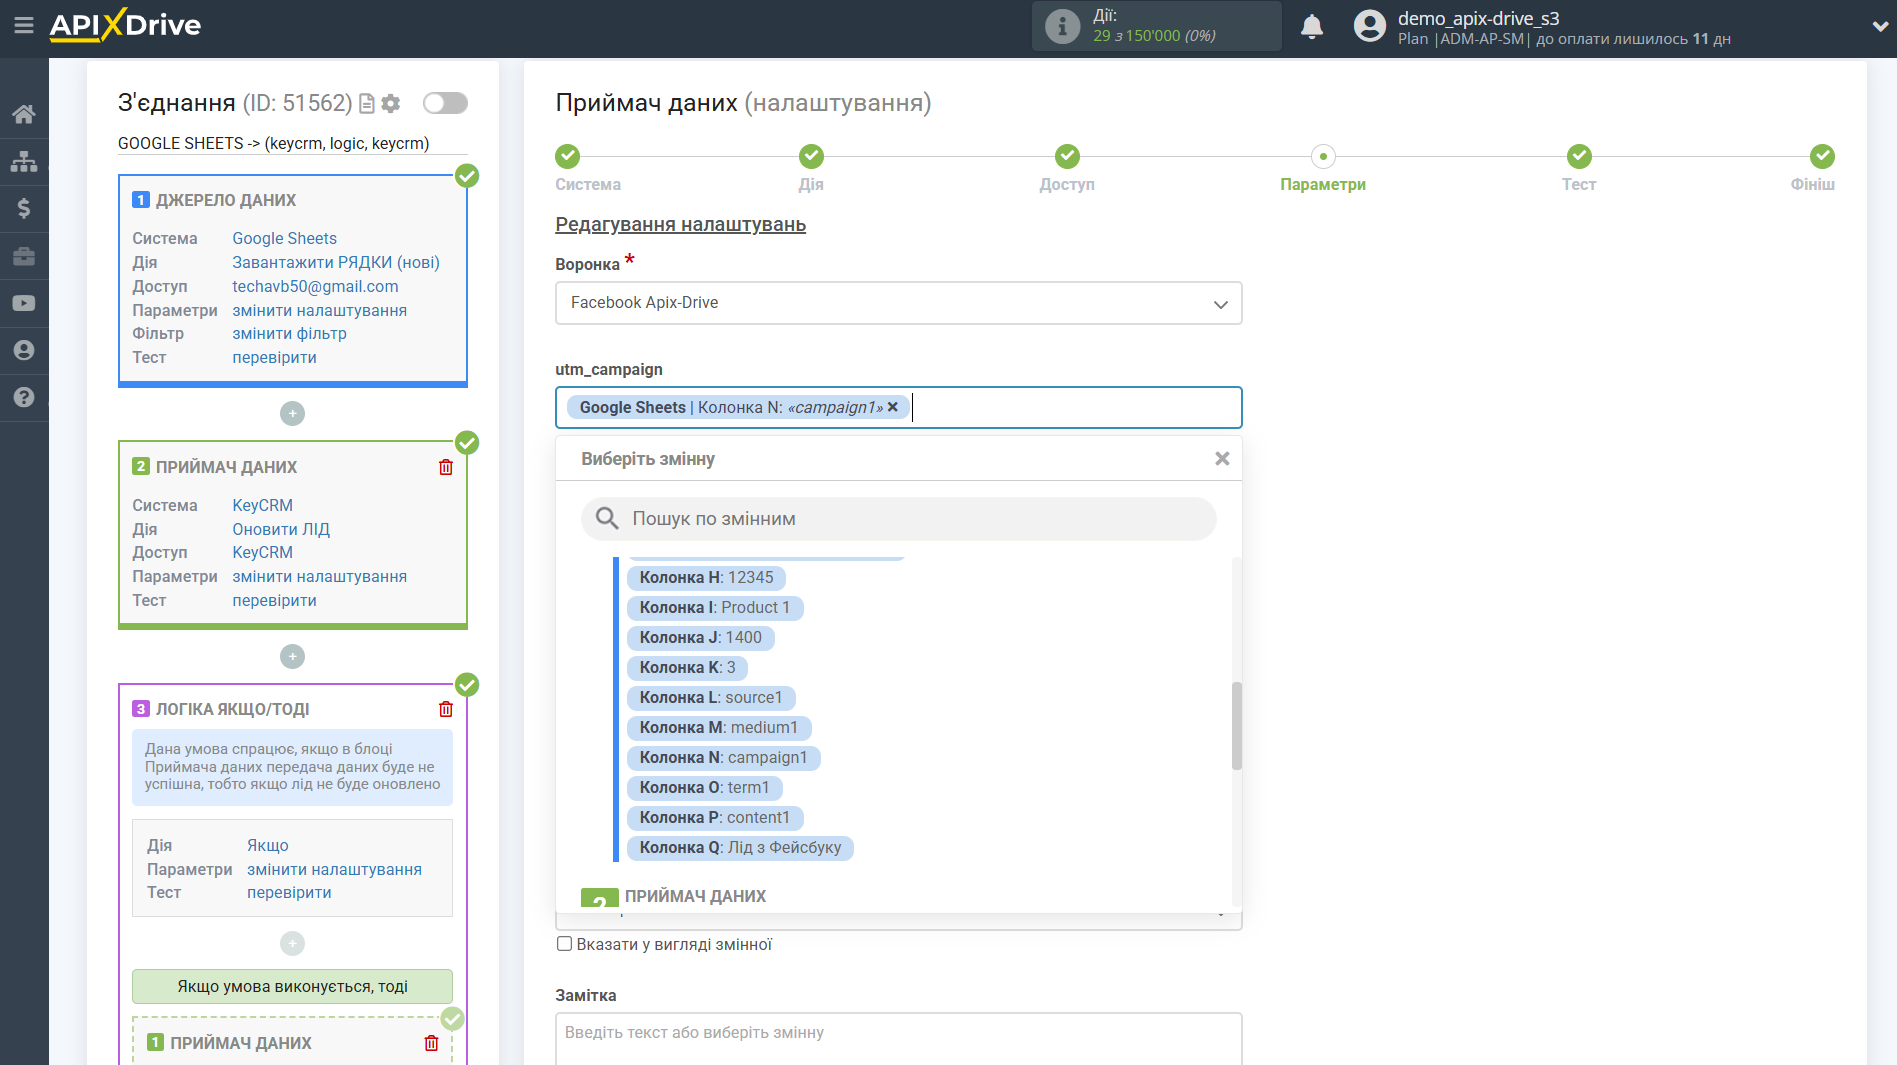Remove the campaign1 variable tag
Viewport: 1897px width, 1065px height.
[893, 407]
